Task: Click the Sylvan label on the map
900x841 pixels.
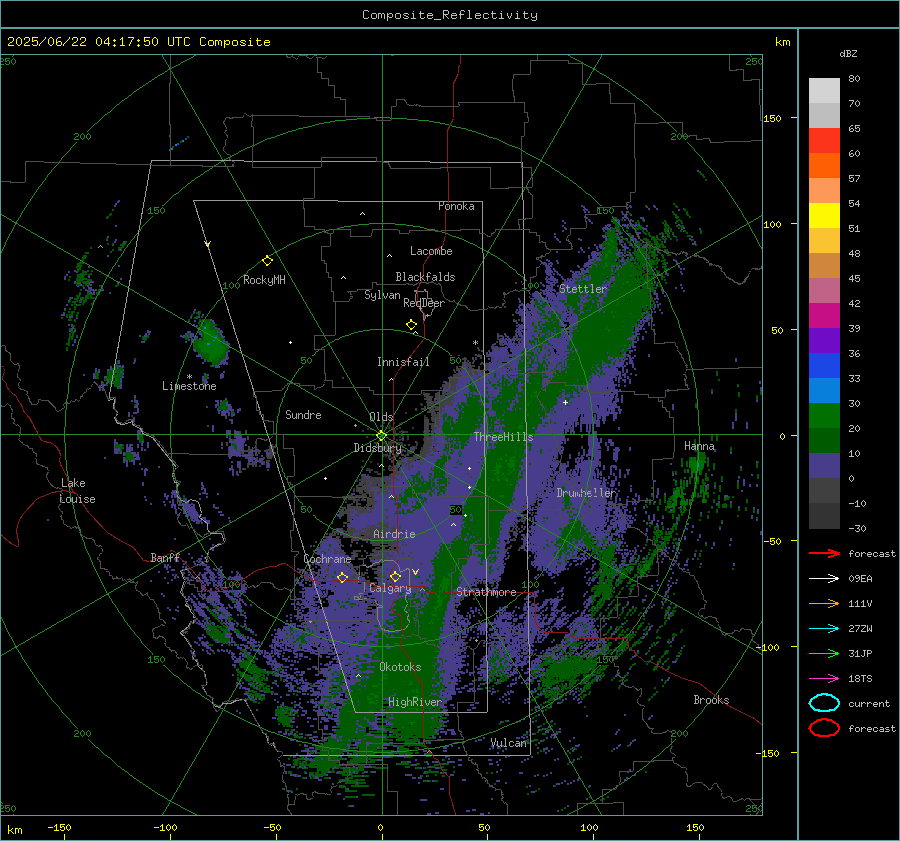Action: point(382,295)
